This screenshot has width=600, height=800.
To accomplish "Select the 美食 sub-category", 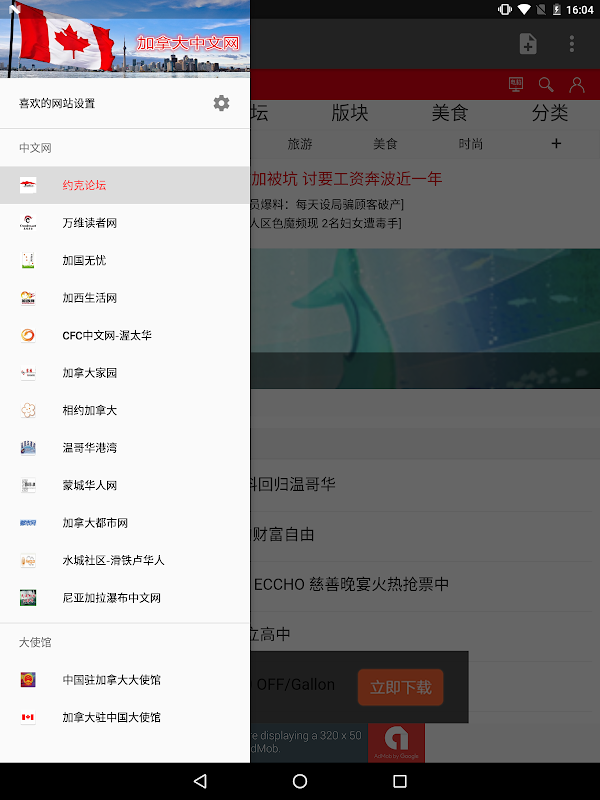I will pos(385,144).
